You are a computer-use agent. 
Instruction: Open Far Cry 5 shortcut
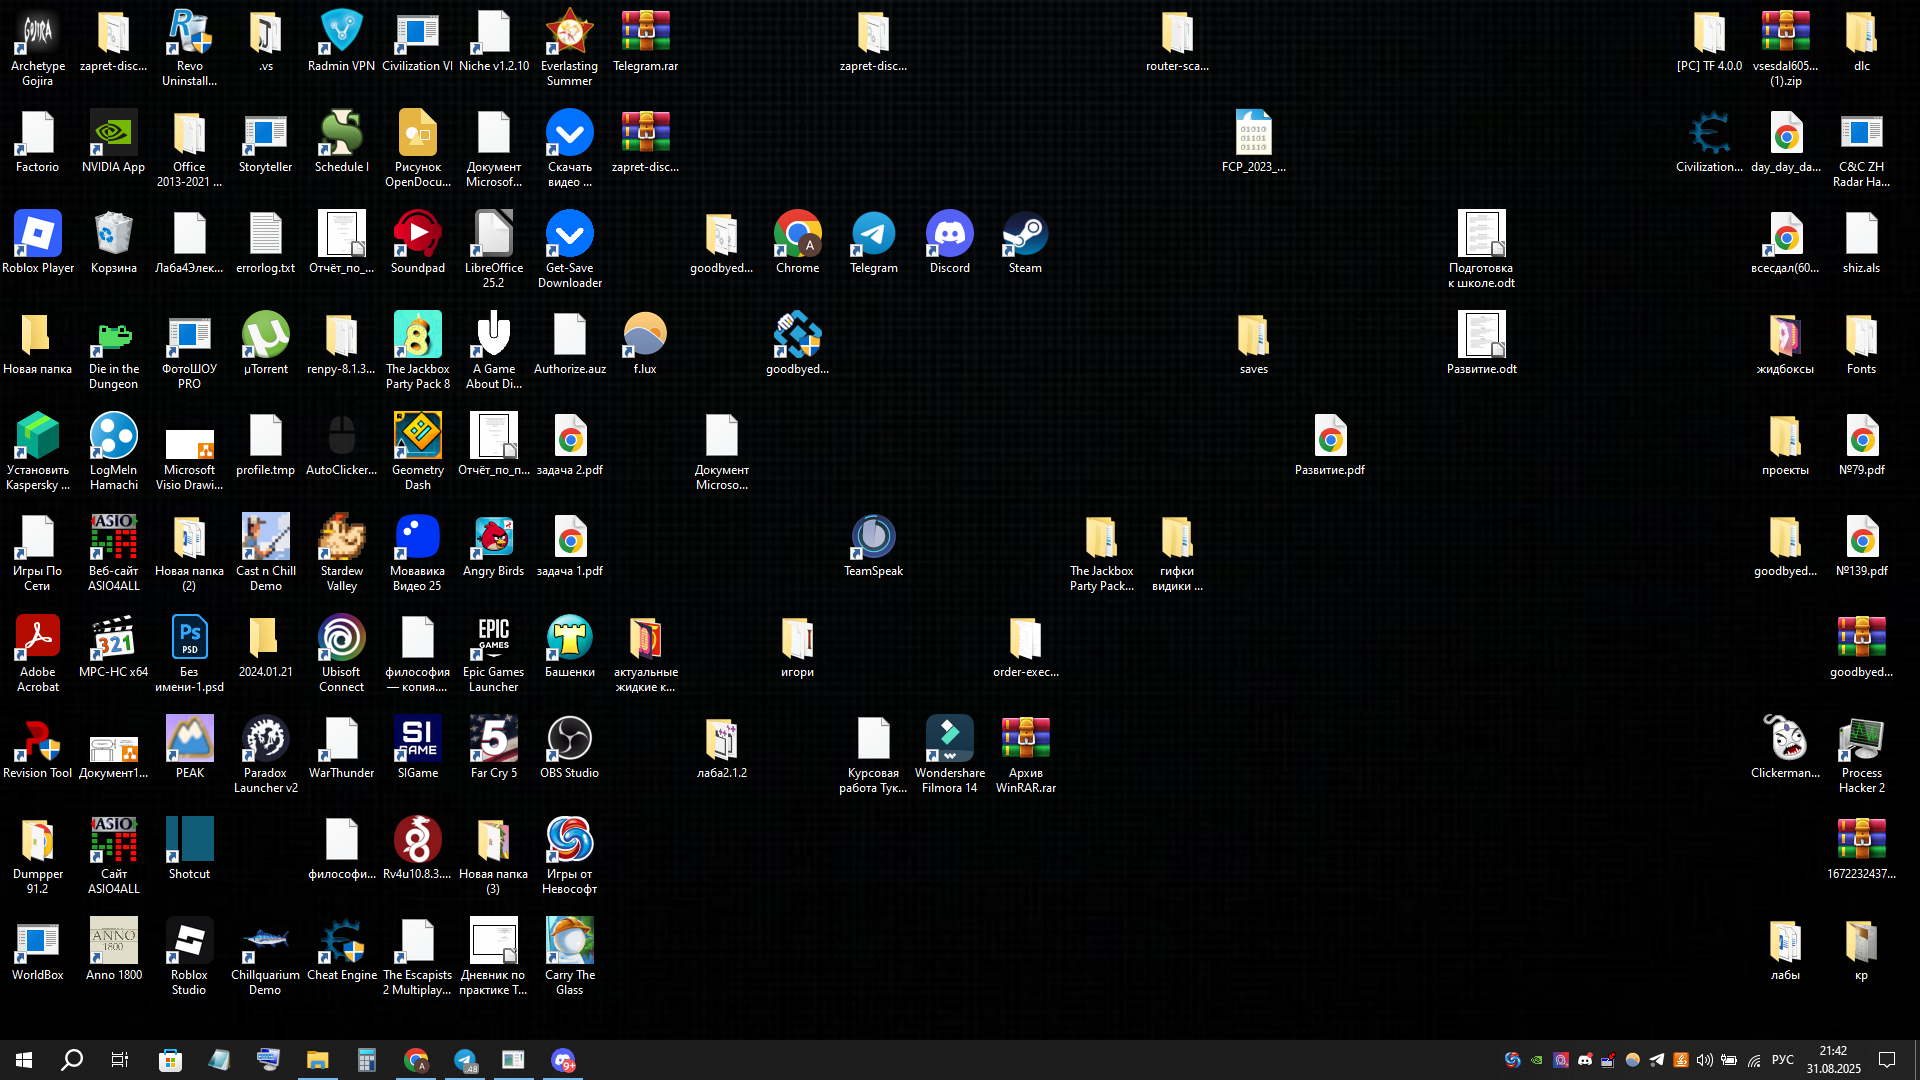point(494,748)
